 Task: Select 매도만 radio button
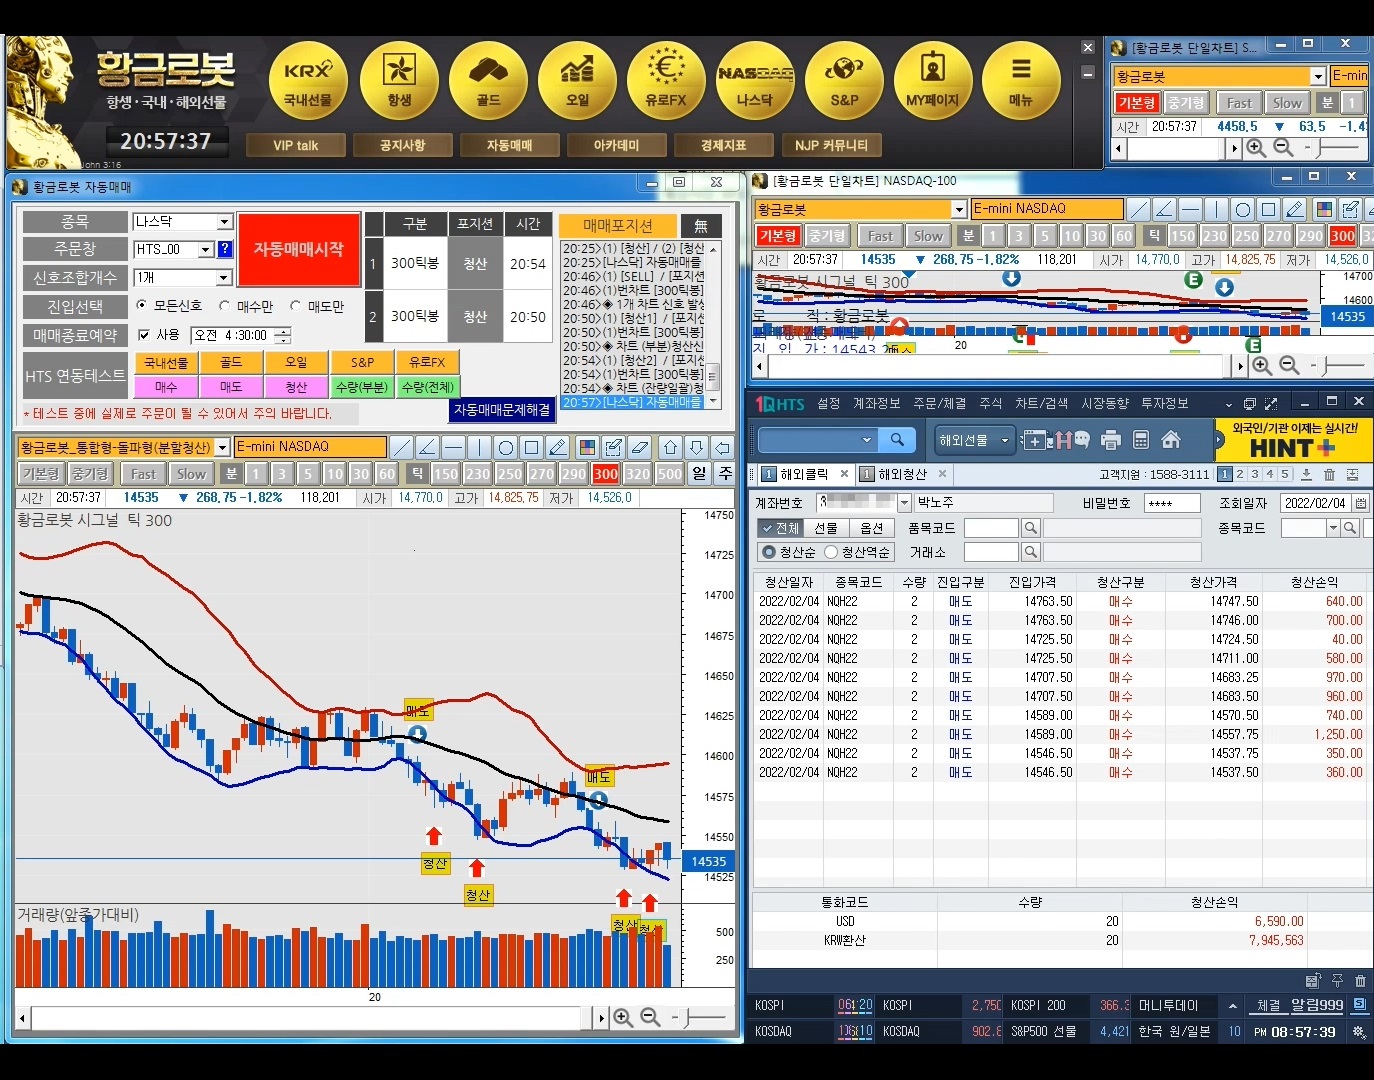[x=295, y=306]
